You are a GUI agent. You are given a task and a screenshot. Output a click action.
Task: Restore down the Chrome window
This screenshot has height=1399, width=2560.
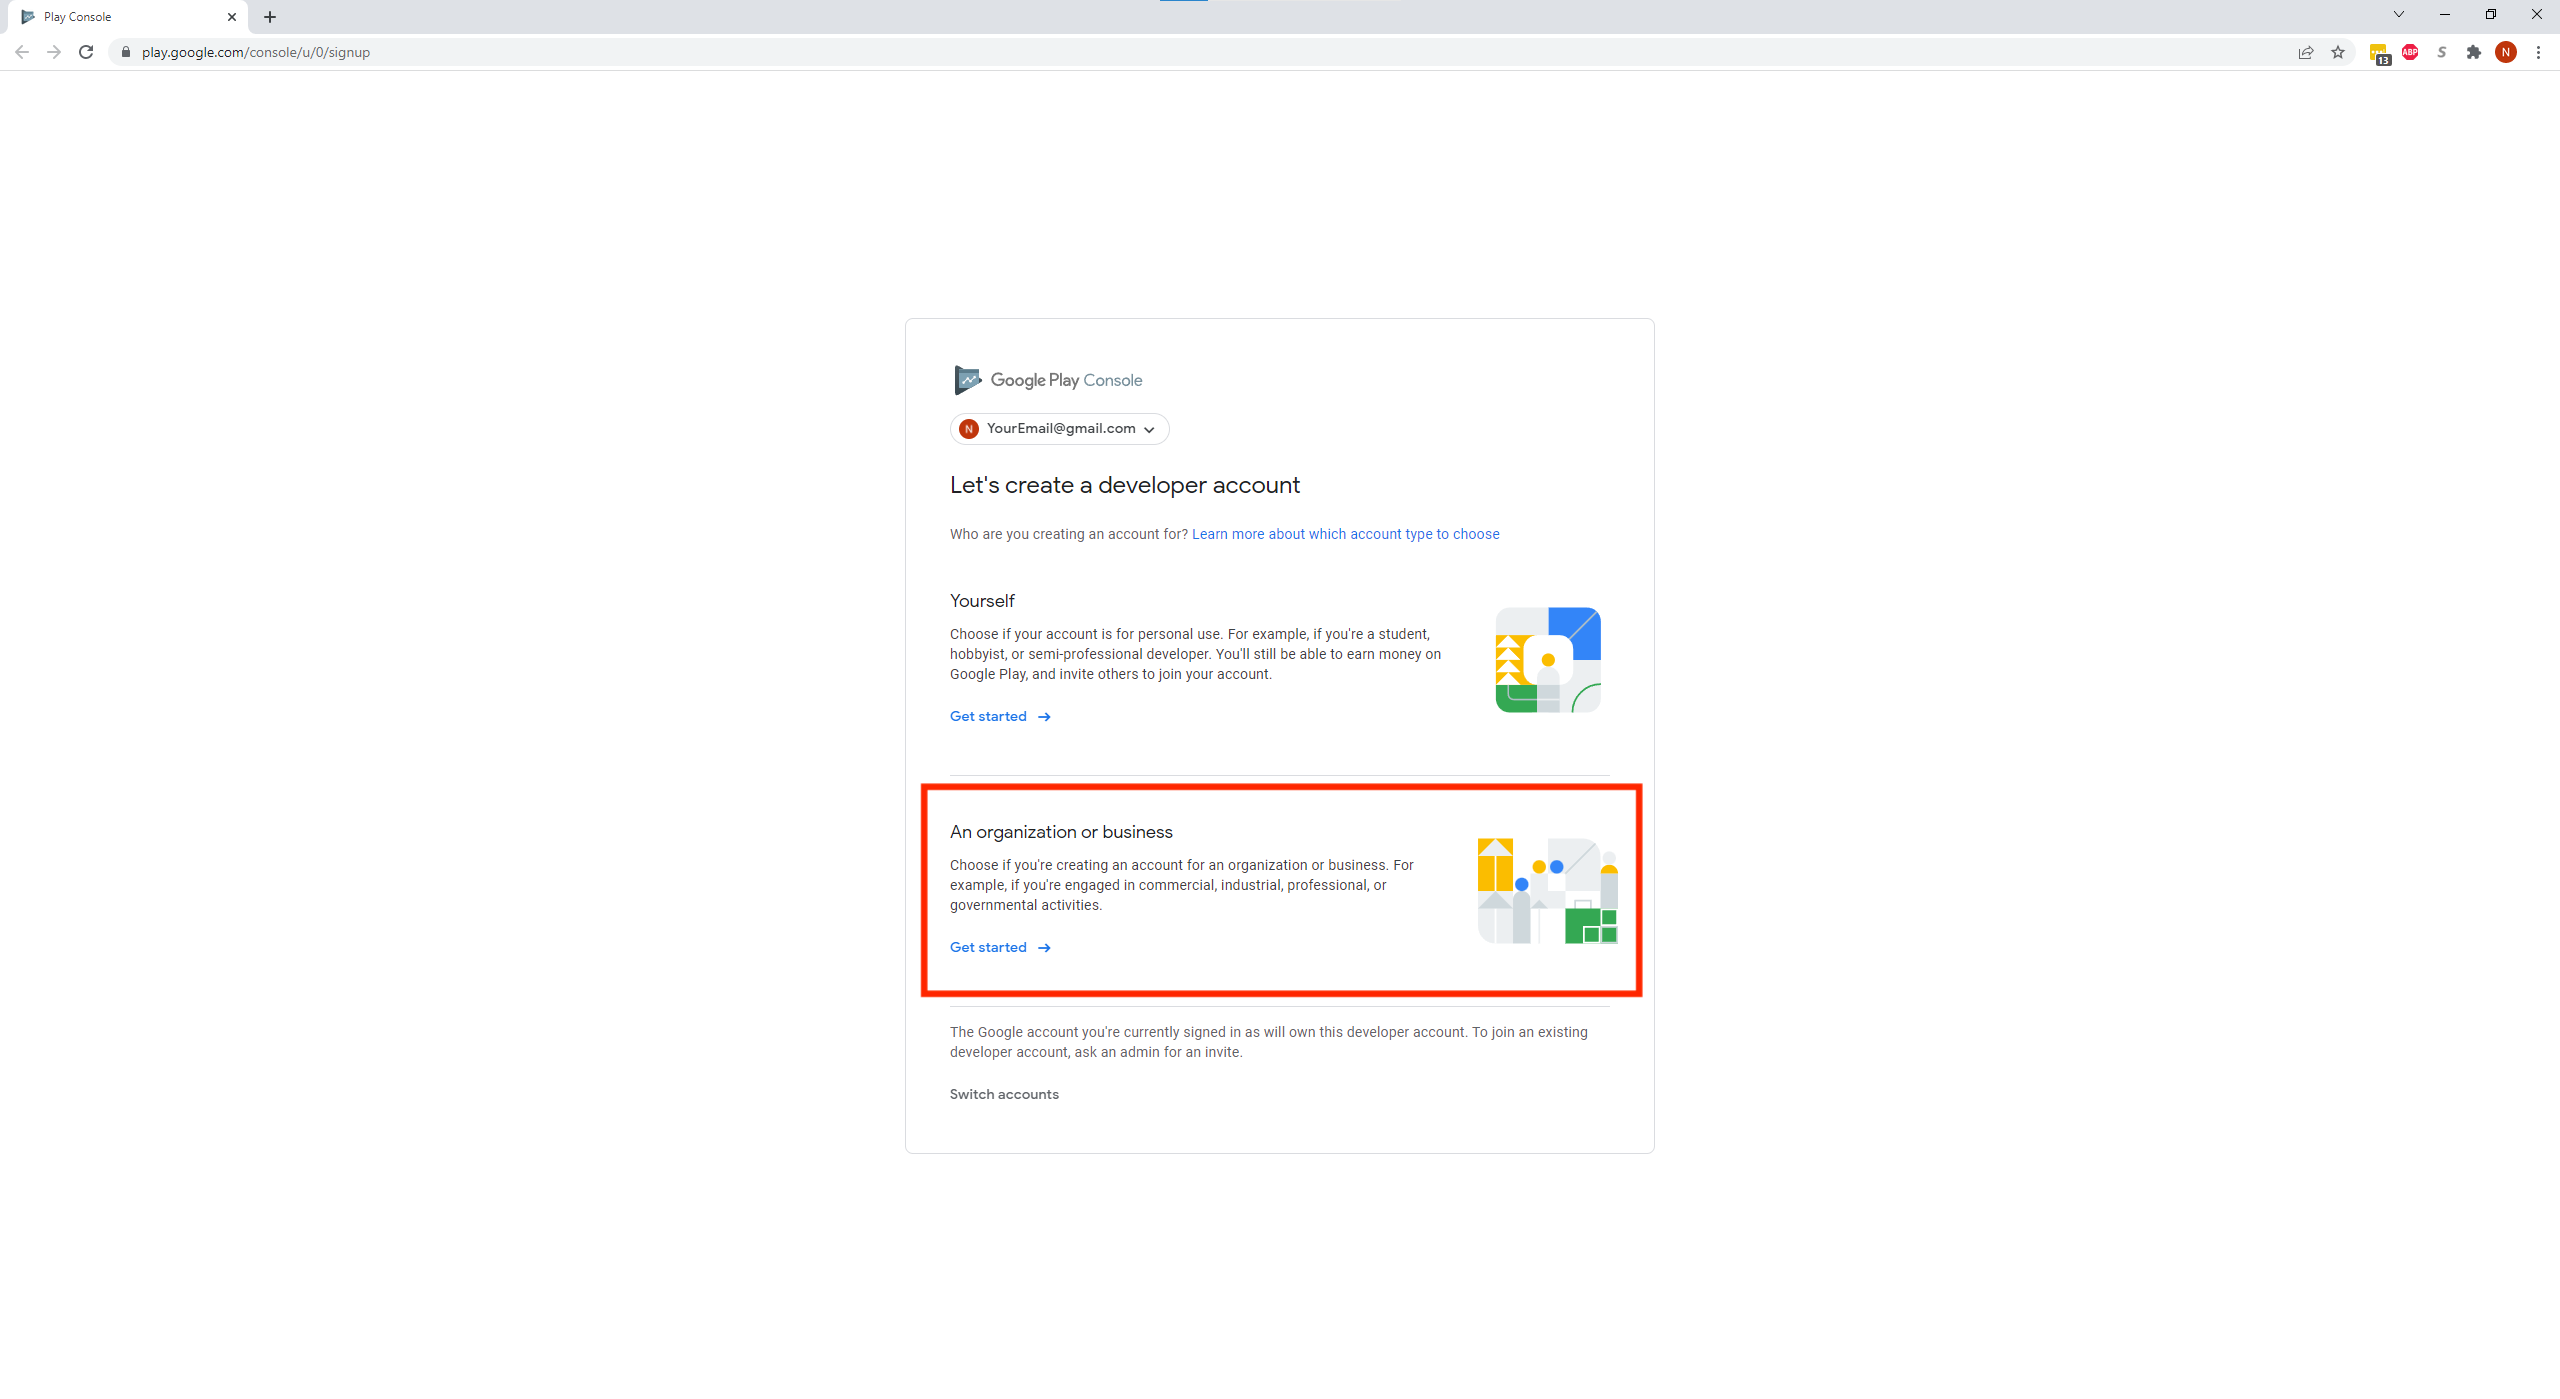[x=2491, y=14]
